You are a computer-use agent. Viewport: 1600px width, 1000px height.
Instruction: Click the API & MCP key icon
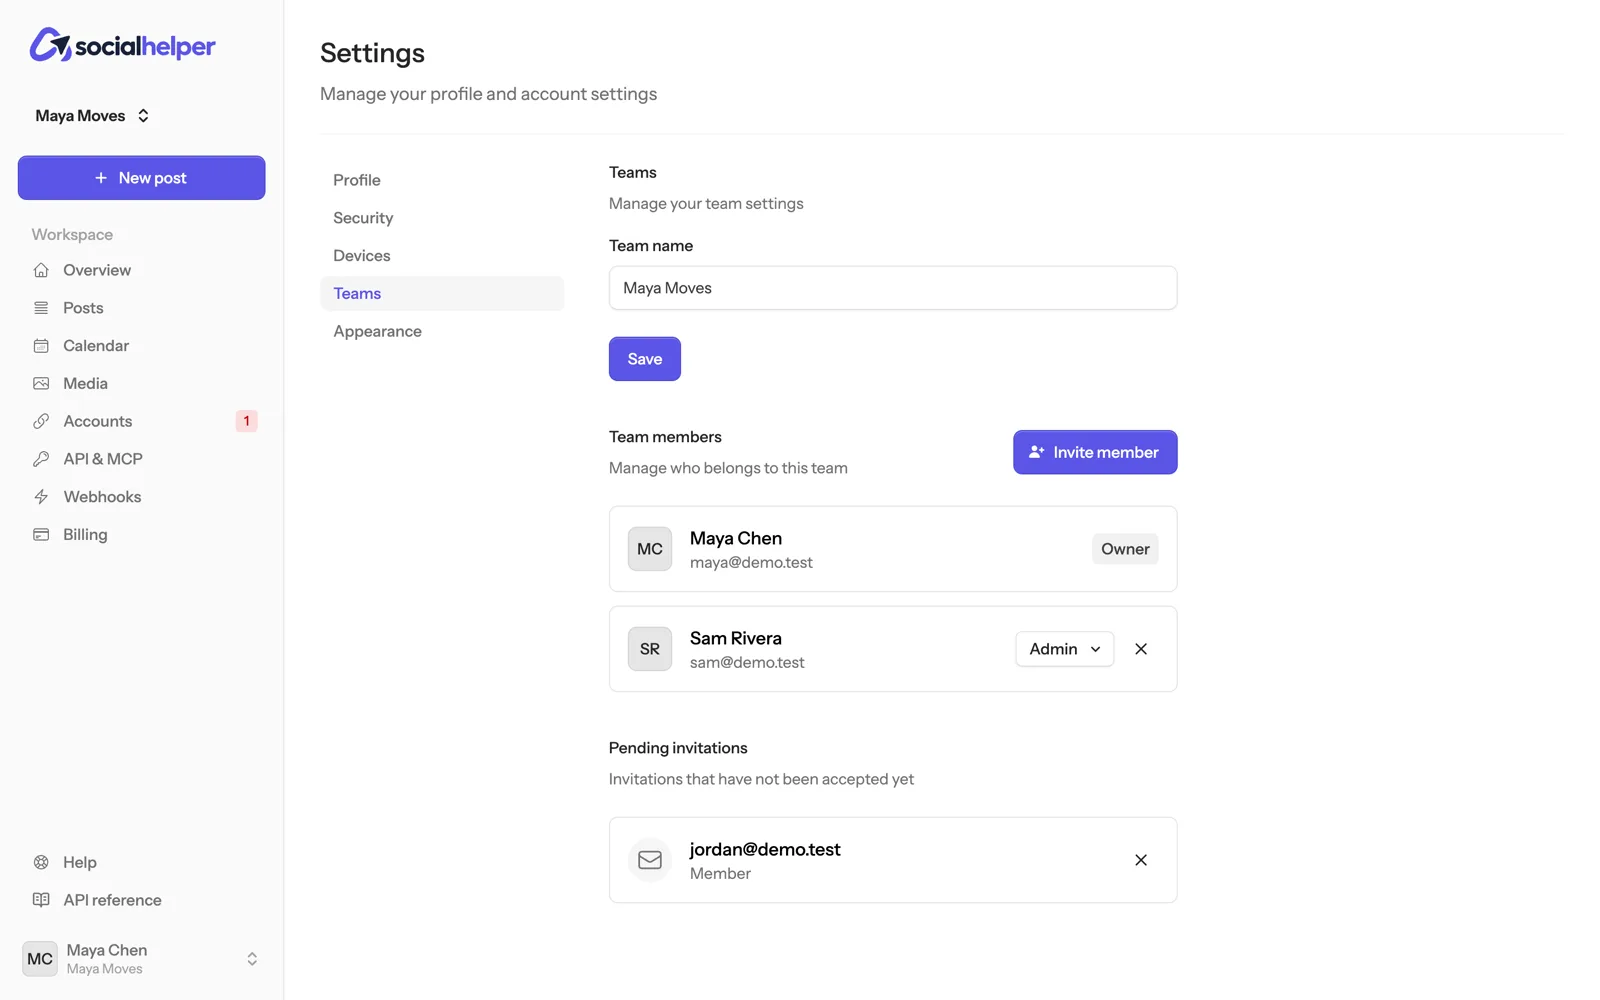41,459
